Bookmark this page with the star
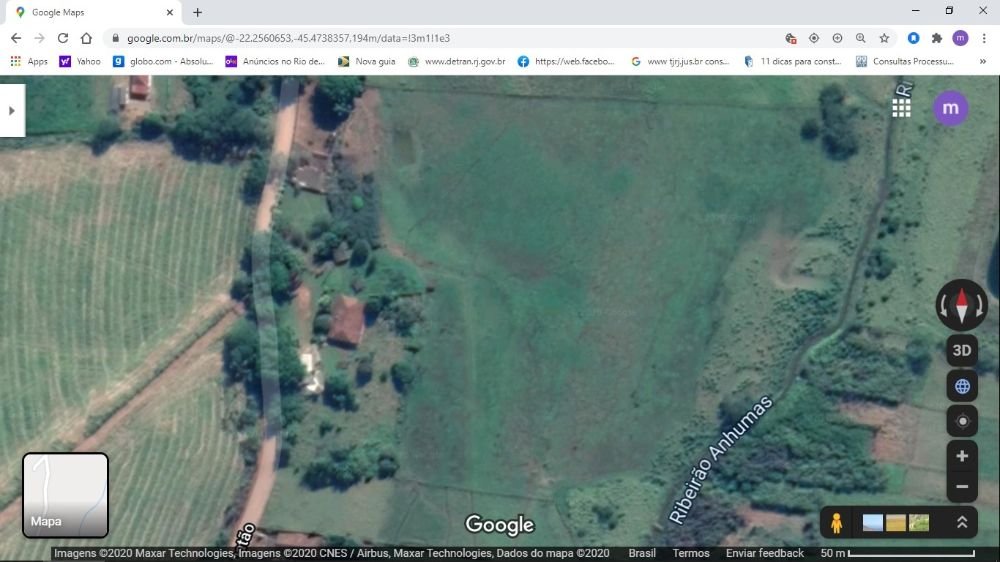Screen dimensions: 1000x562 pyautogui.click(x=884, y=38)
